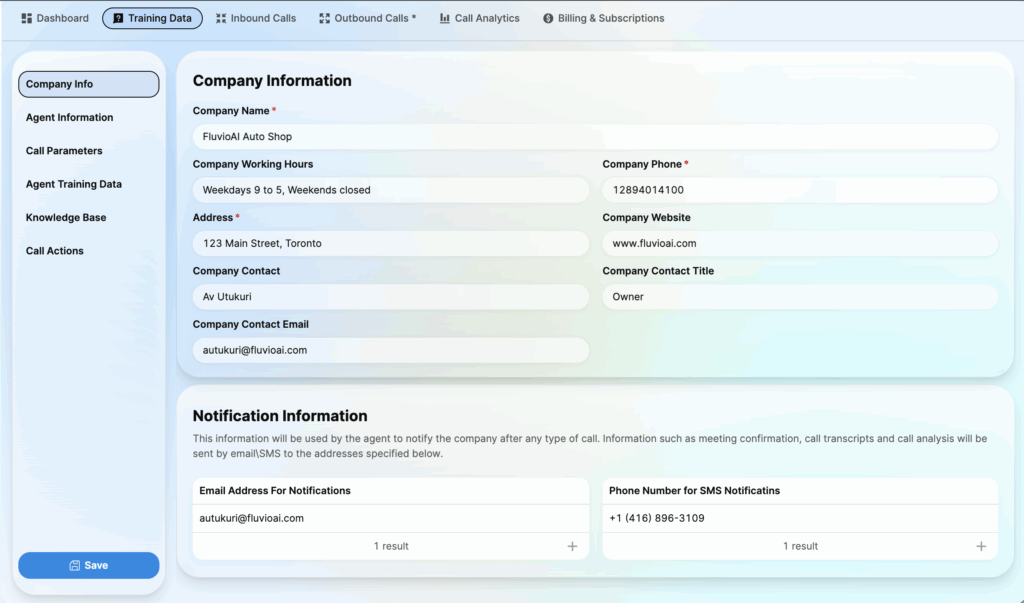The width and height of the screenshot is (1024, 603).
Task: Go to Call Parameters in sidebar
Action: [x=64, y=151]
